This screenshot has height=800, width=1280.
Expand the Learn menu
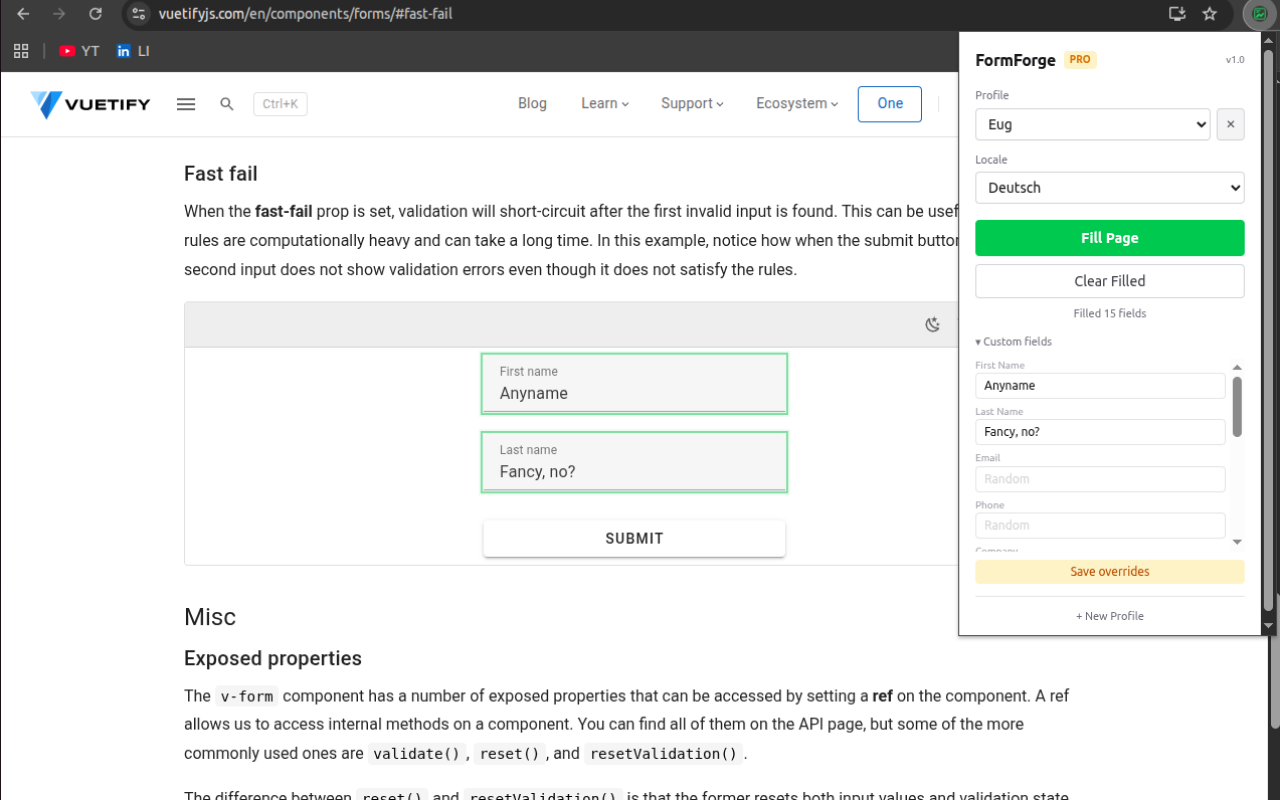pyautogui.click(x=604, y=103)
